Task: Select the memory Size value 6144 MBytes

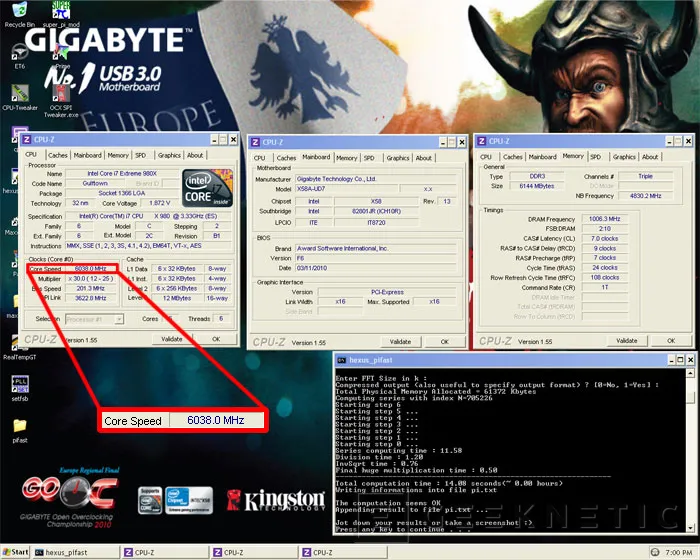Action: pos(537,186)
